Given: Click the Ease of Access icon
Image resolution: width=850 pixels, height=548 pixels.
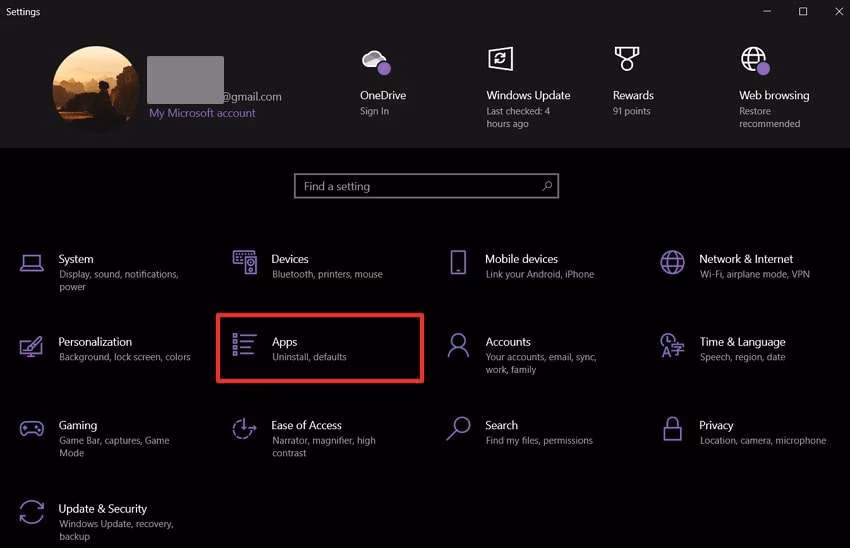Looking at the screenshot, I should (x=244, y=429).
